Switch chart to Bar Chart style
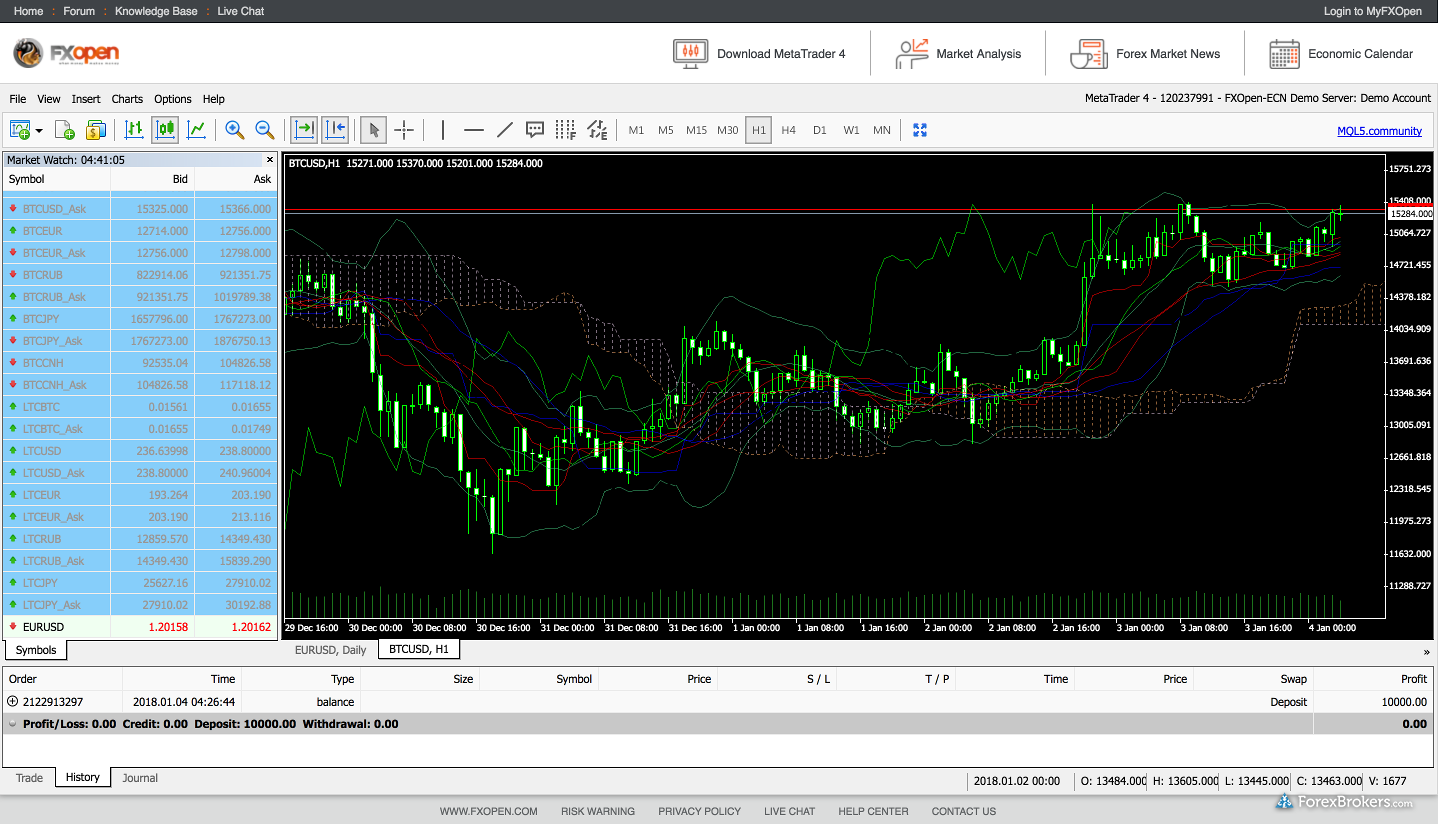This screenshot has width=1438, height=824. [x=134, y=129]
